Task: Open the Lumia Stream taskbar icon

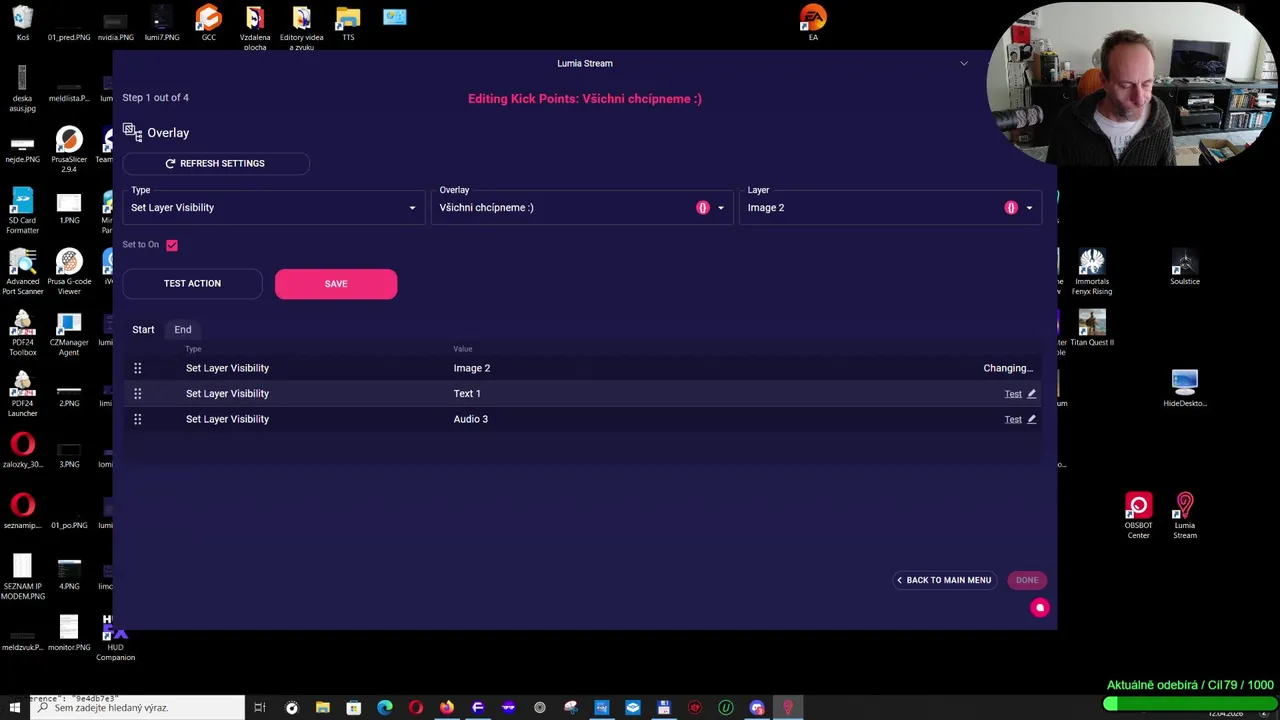Action: [x=788, y=708]
